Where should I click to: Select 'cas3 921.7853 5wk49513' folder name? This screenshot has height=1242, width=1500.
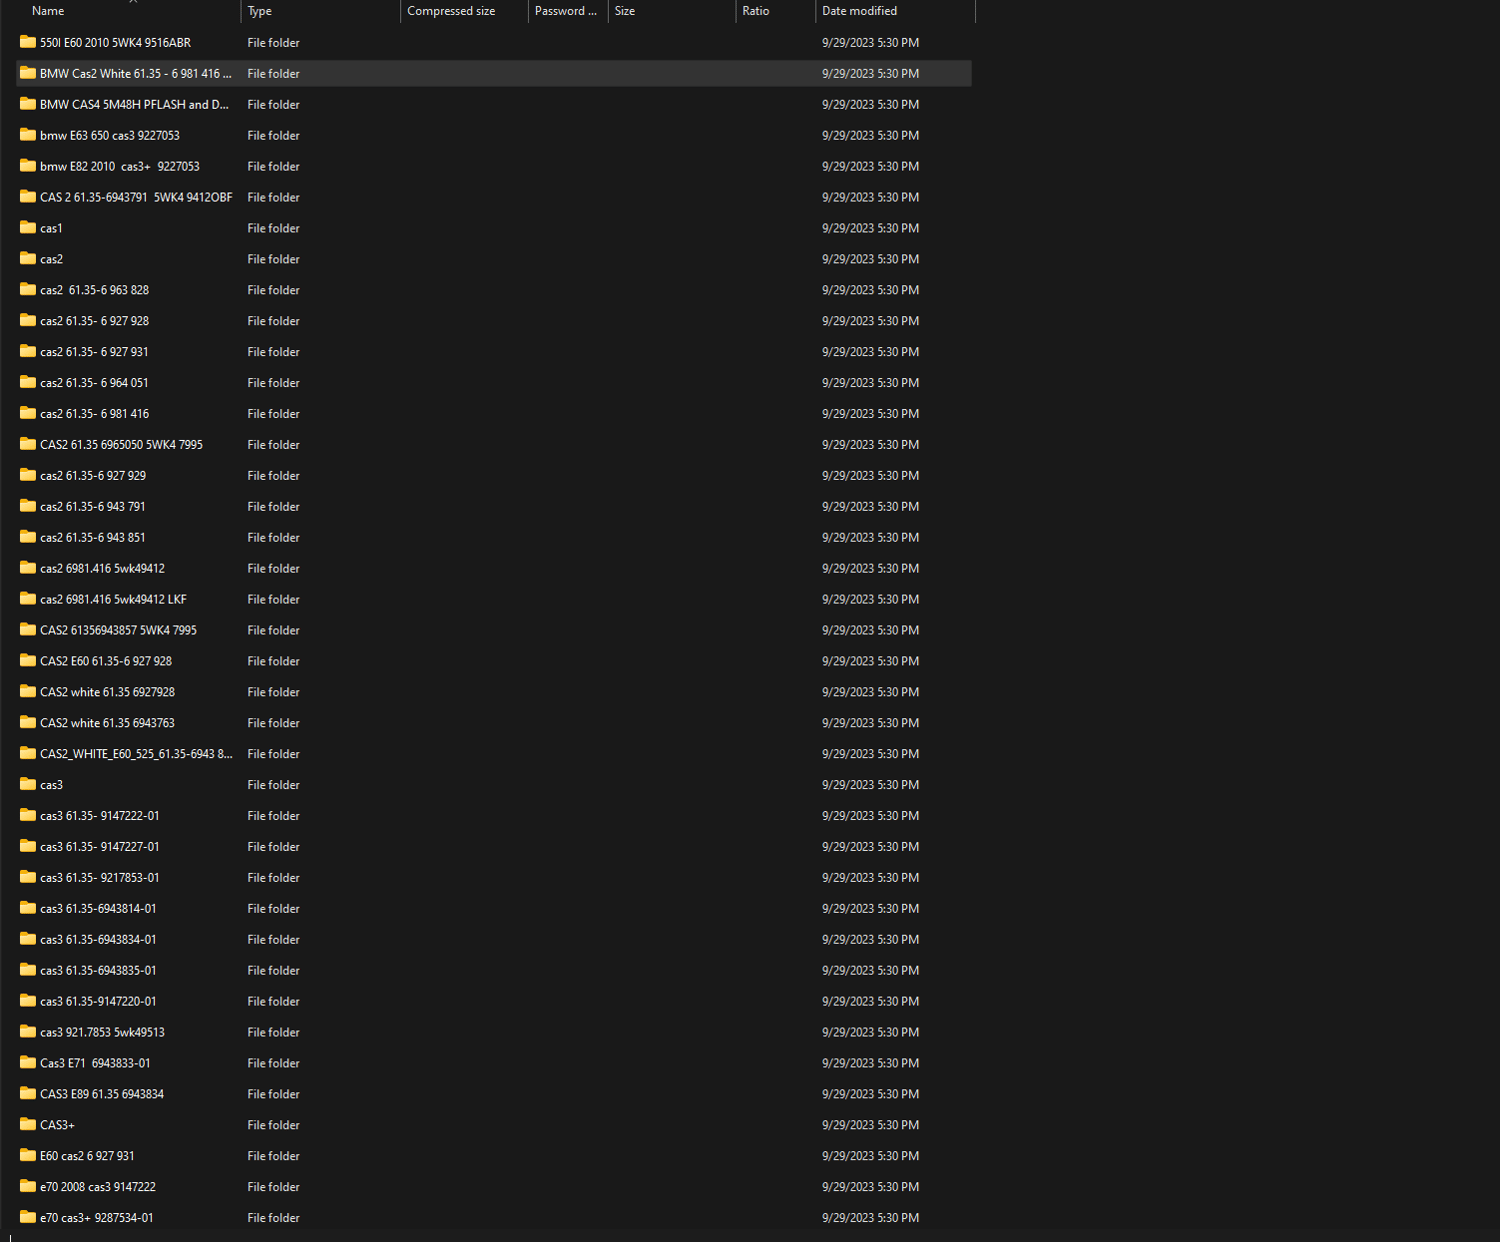[x=102, y=1033]
